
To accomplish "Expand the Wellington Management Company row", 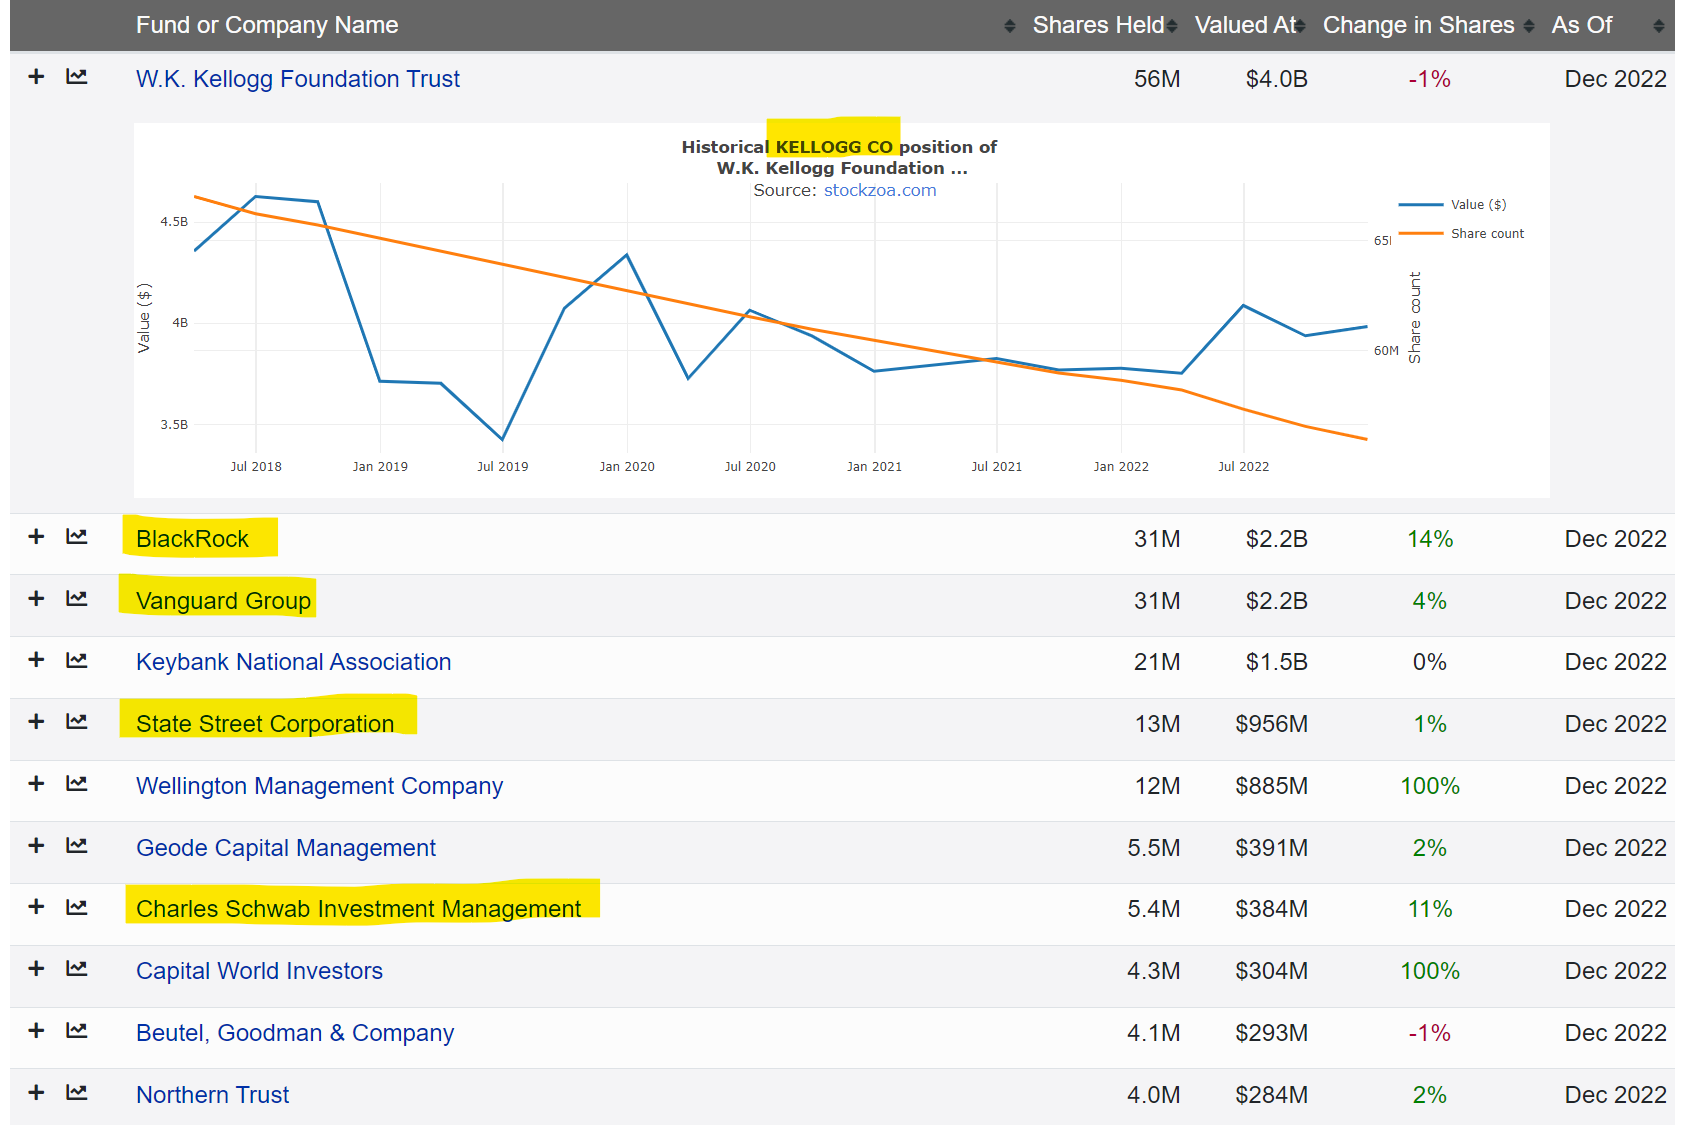I will pyautogui.click(x=36, y=784).
